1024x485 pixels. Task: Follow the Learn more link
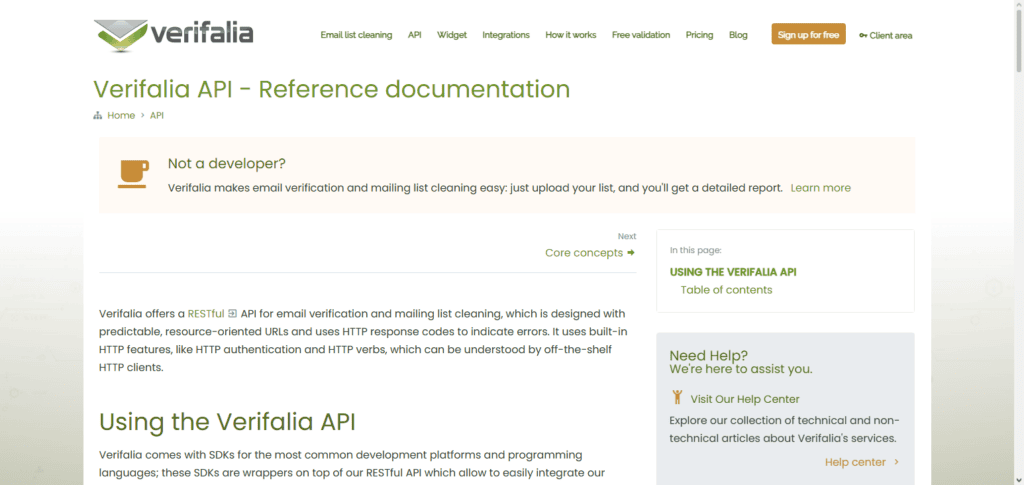[820, 188]
